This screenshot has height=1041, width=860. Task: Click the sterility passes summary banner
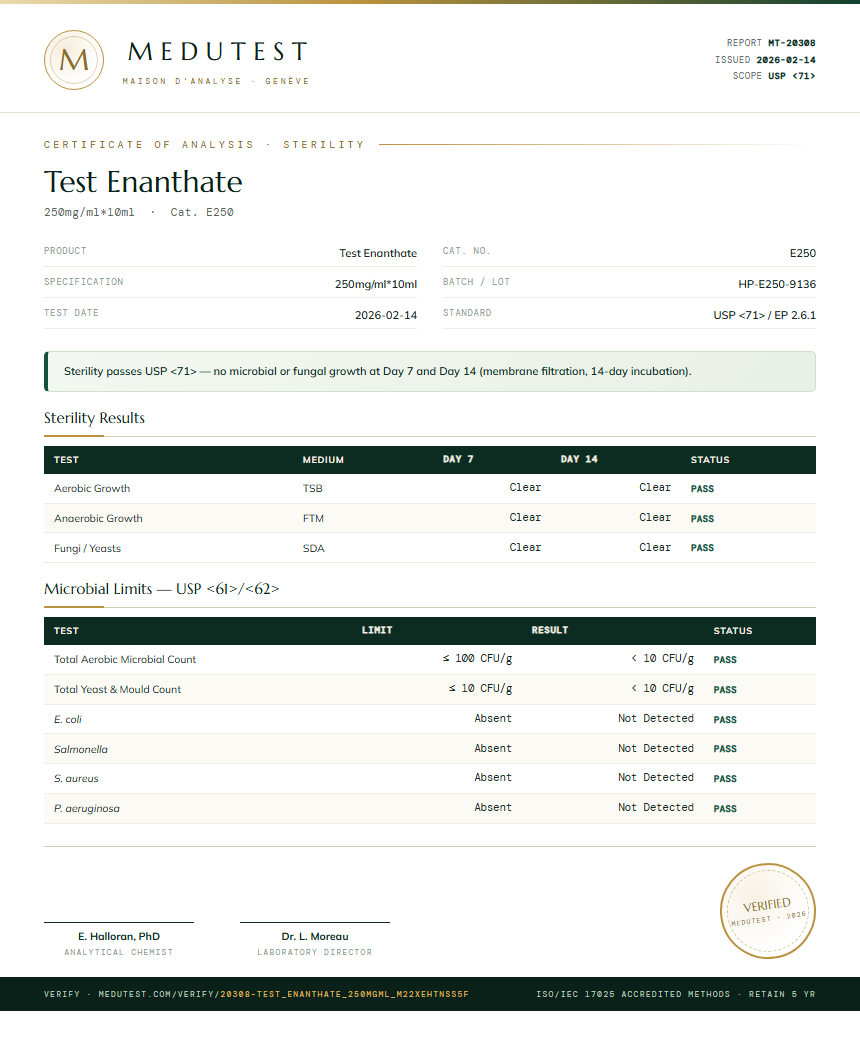click(x=430, y=371)
